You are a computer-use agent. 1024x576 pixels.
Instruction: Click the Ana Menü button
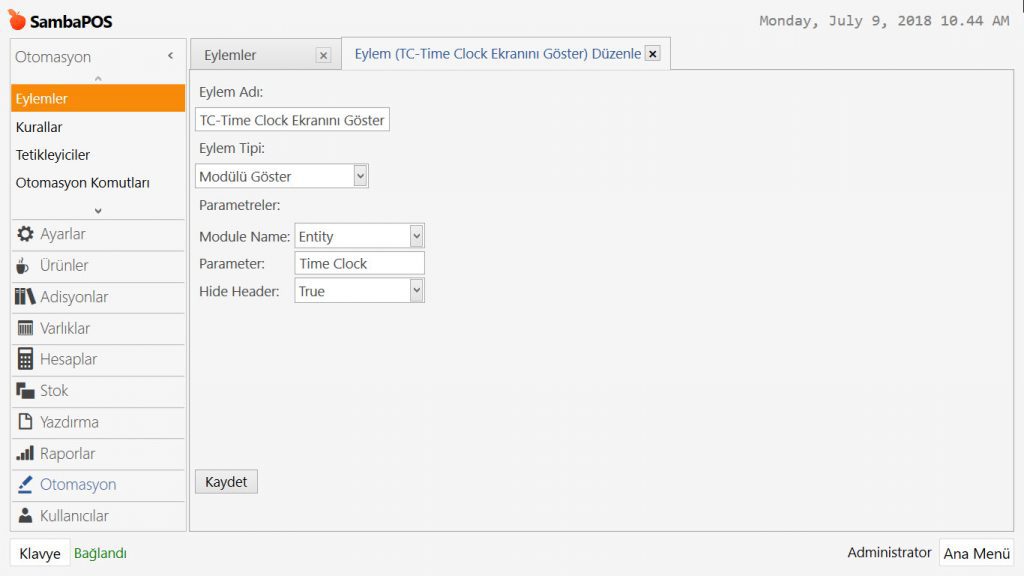pos(976,553)
